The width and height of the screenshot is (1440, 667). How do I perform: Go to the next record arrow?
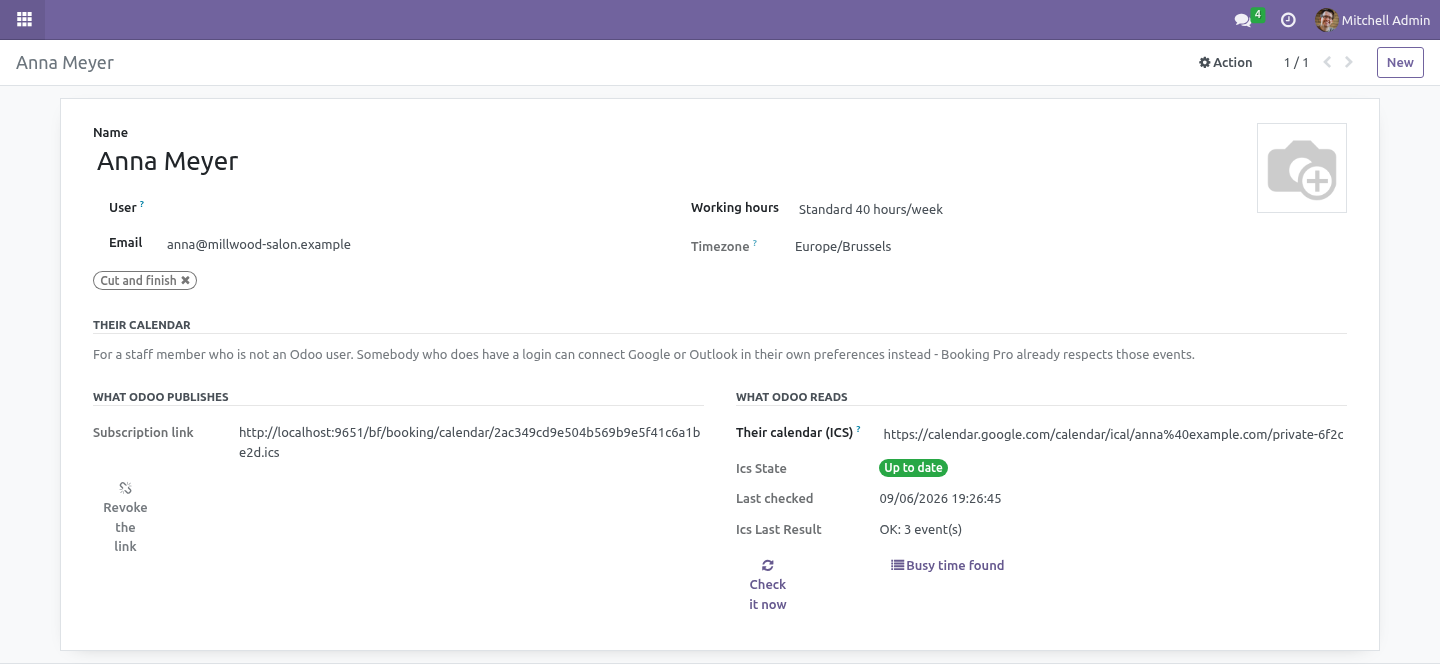tap(1349, 62)
